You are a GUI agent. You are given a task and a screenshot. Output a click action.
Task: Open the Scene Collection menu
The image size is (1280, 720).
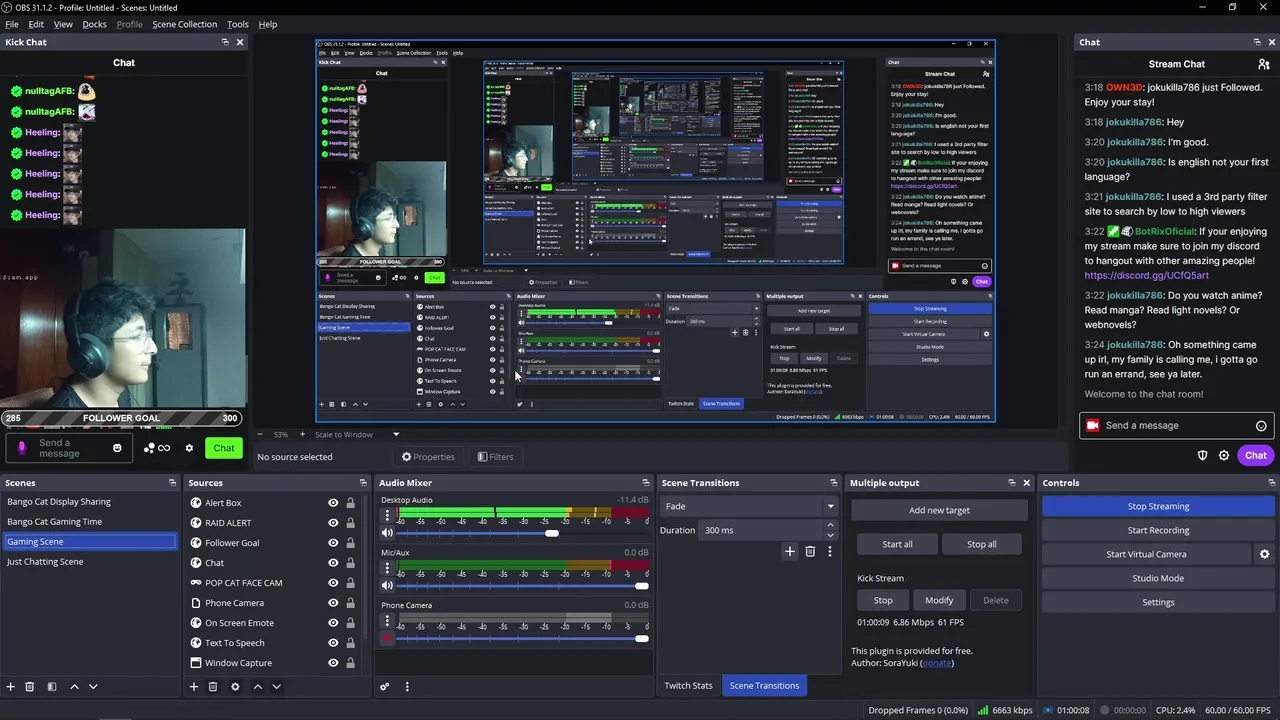[184, 24]
